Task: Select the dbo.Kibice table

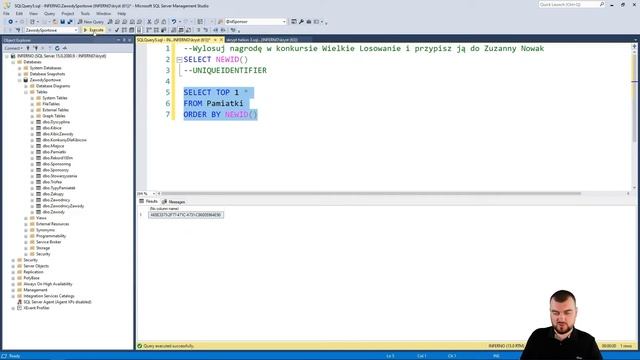Action: (52, 128)
